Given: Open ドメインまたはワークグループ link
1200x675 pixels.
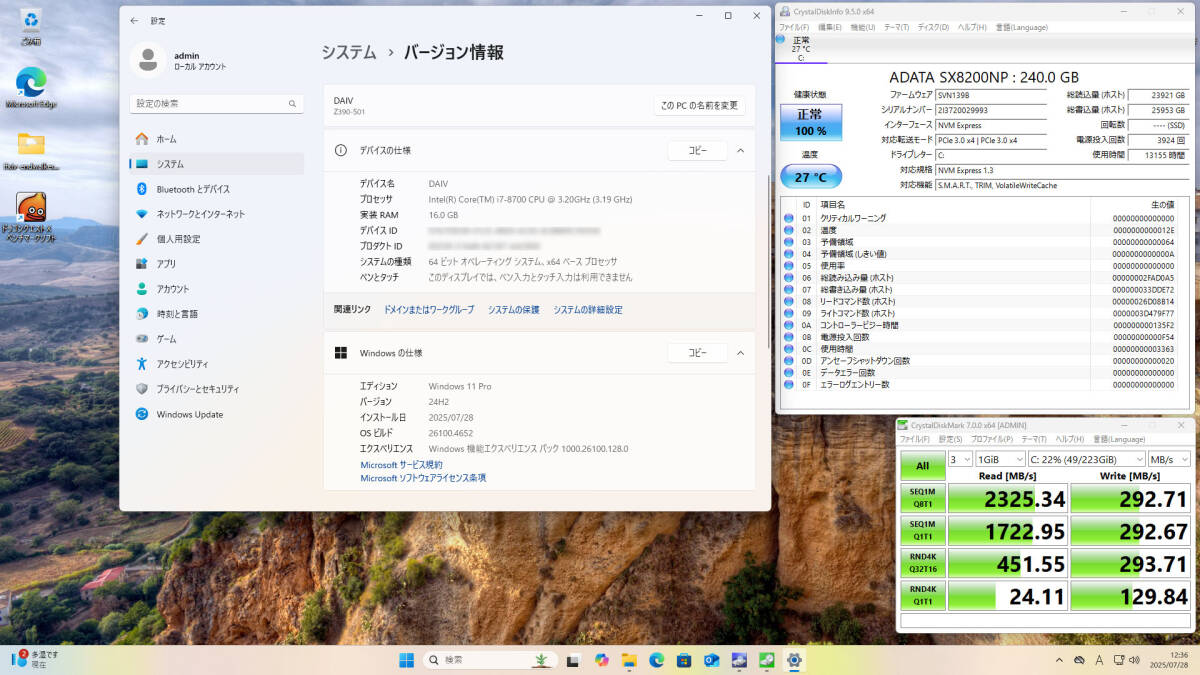Looking at the screenshot, I should tap(429, 310).
